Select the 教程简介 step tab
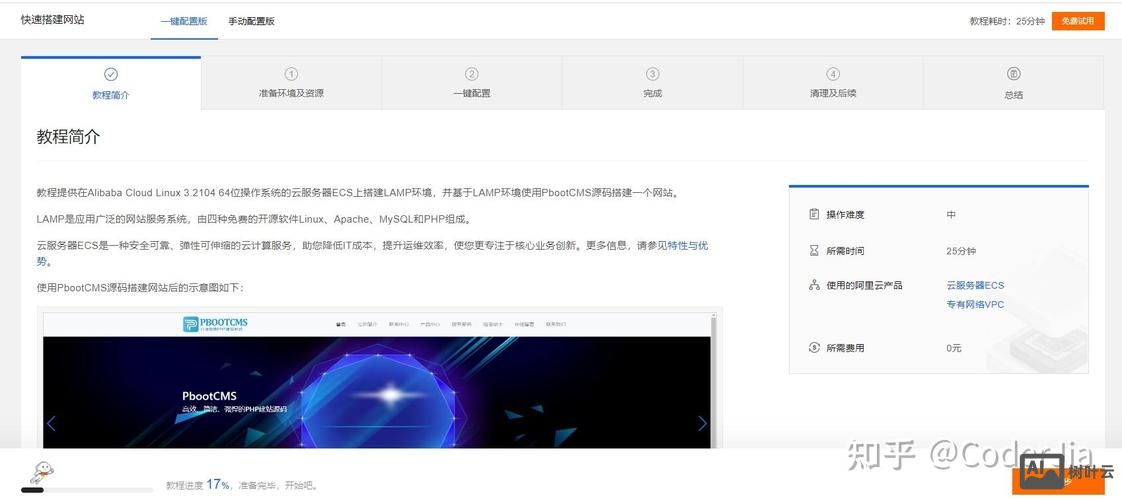The image size is (1122, 500). pyautogui.click(x=111, y=84)
